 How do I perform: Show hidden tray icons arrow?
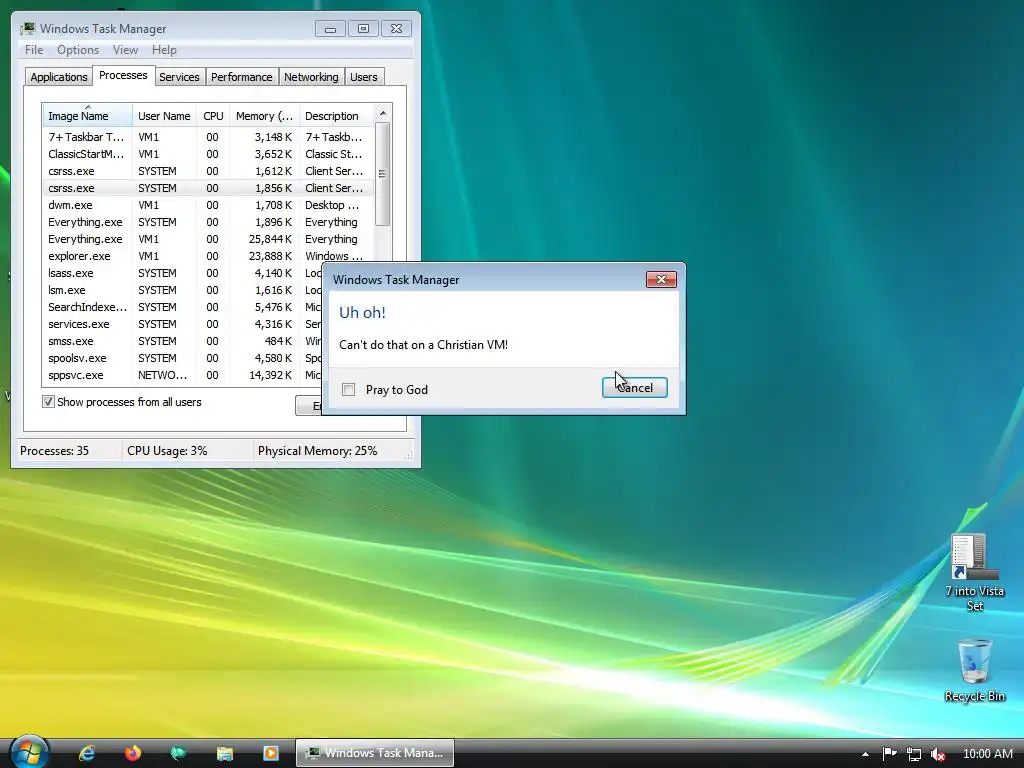865,754
